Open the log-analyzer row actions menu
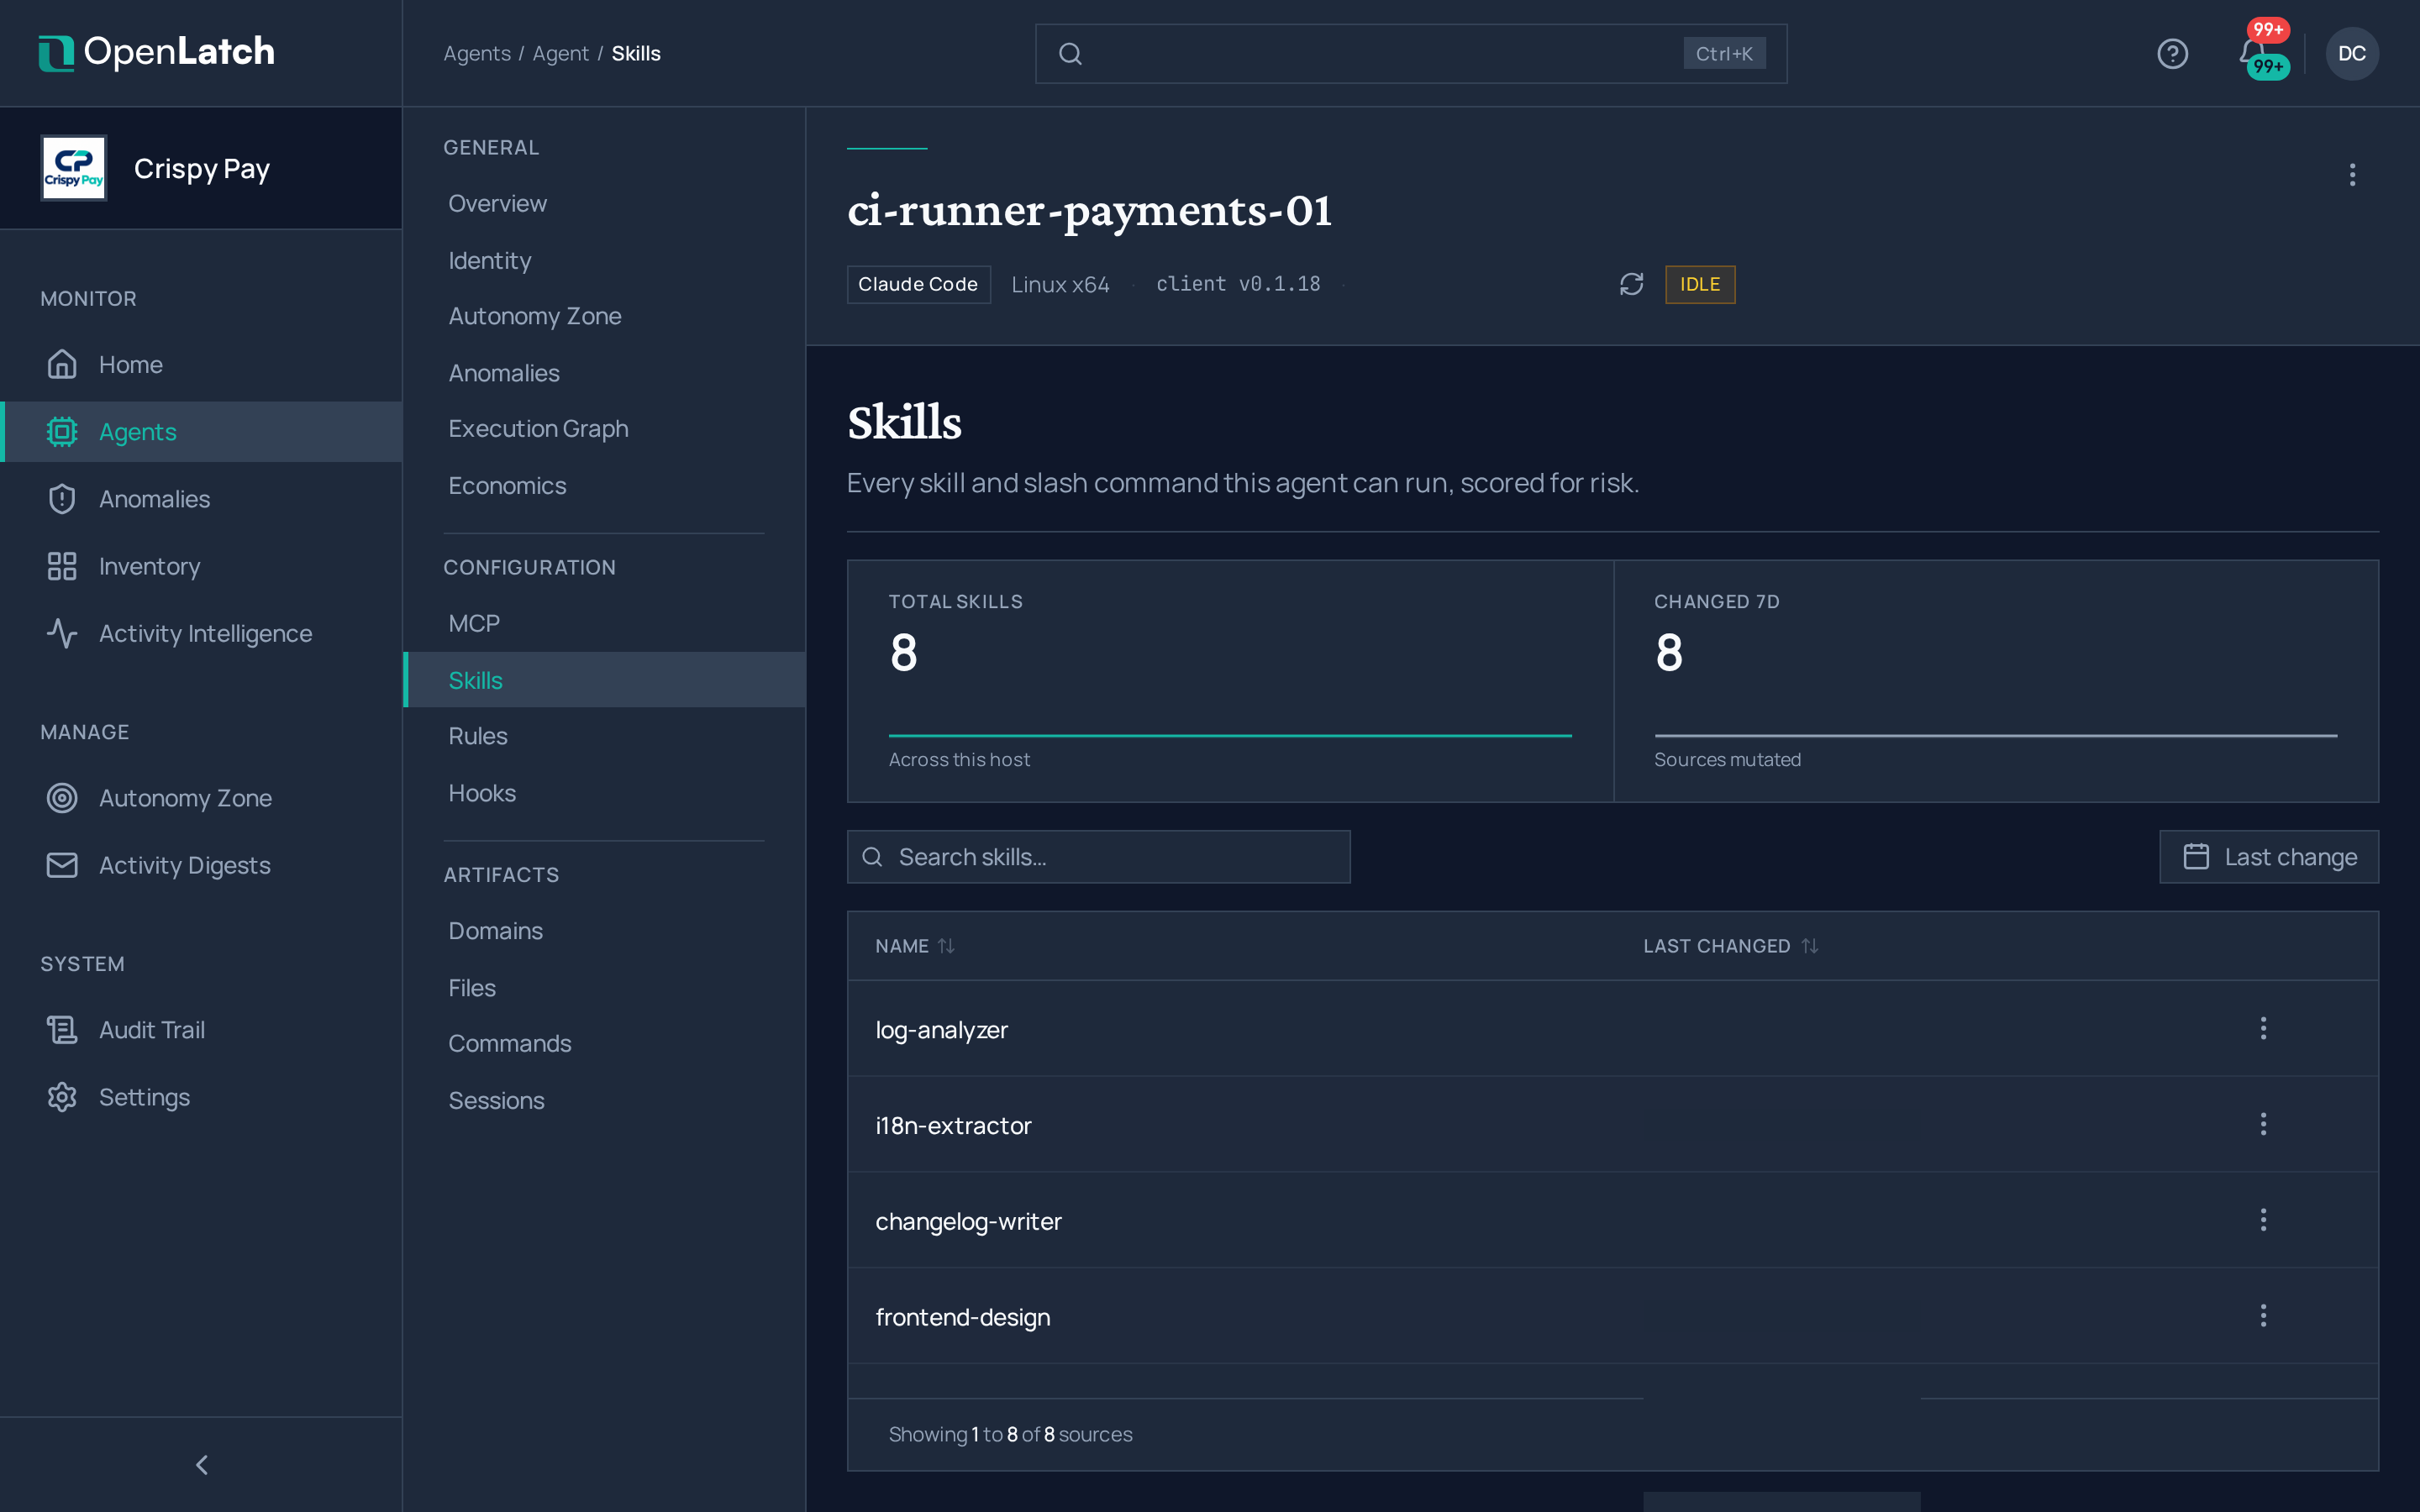This screenshot has height=1512, width=2420. coord(2263,1028)
